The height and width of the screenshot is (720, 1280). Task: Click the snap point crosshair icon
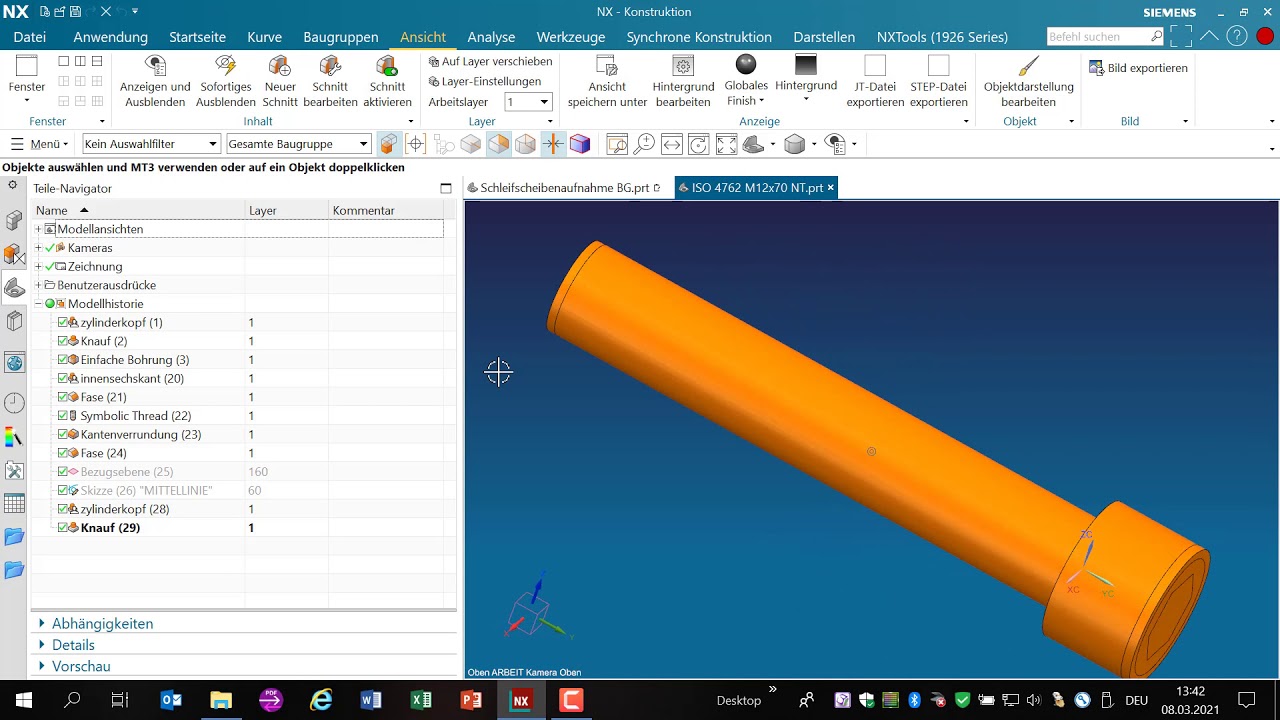416,144
